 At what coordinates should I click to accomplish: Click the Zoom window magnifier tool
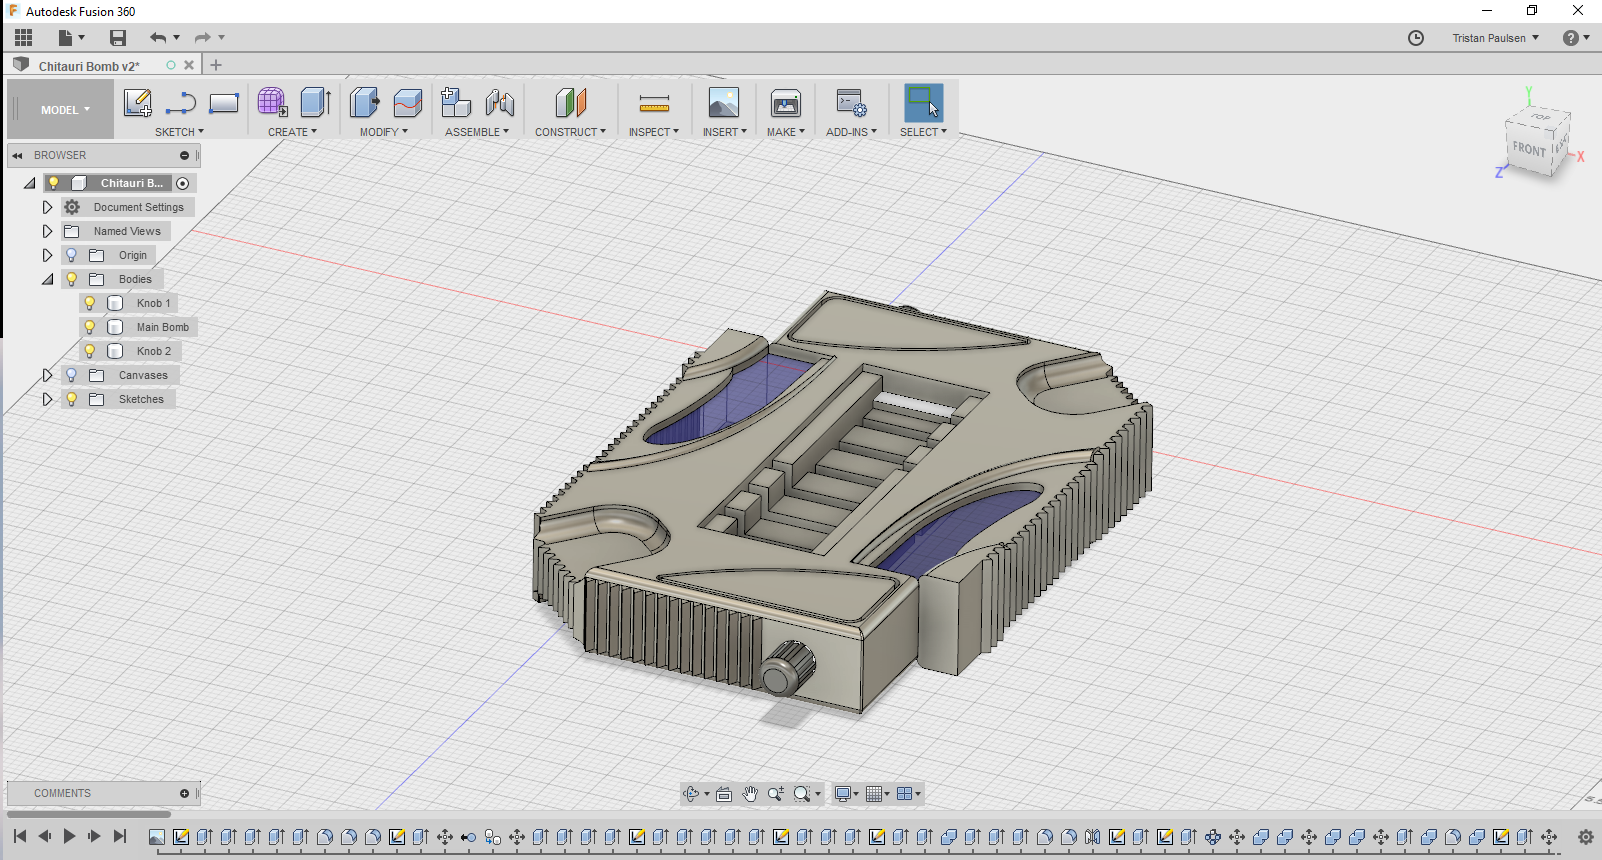tap(802, 794)
